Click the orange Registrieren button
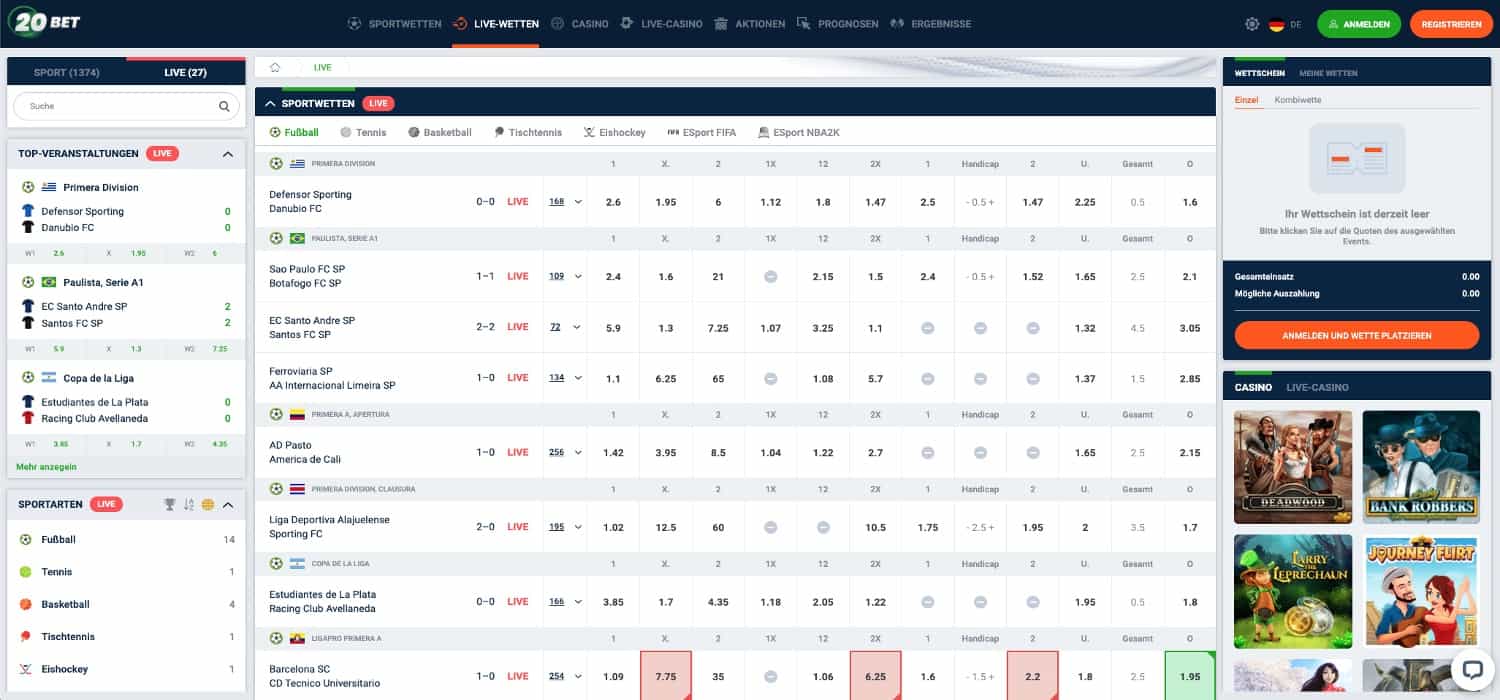Viewport: 1500px width, 700px height. click(x=1451, y=24)
